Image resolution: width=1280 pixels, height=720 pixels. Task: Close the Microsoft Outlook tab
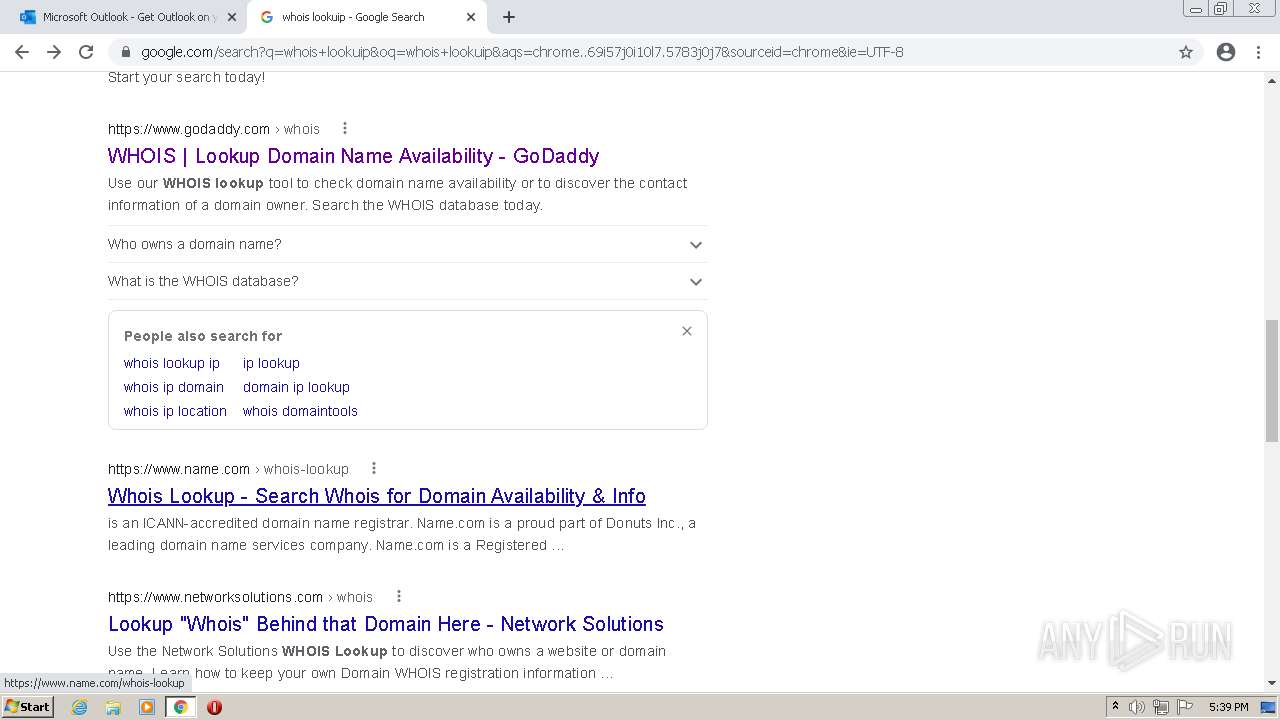click(x=232, y=17)
